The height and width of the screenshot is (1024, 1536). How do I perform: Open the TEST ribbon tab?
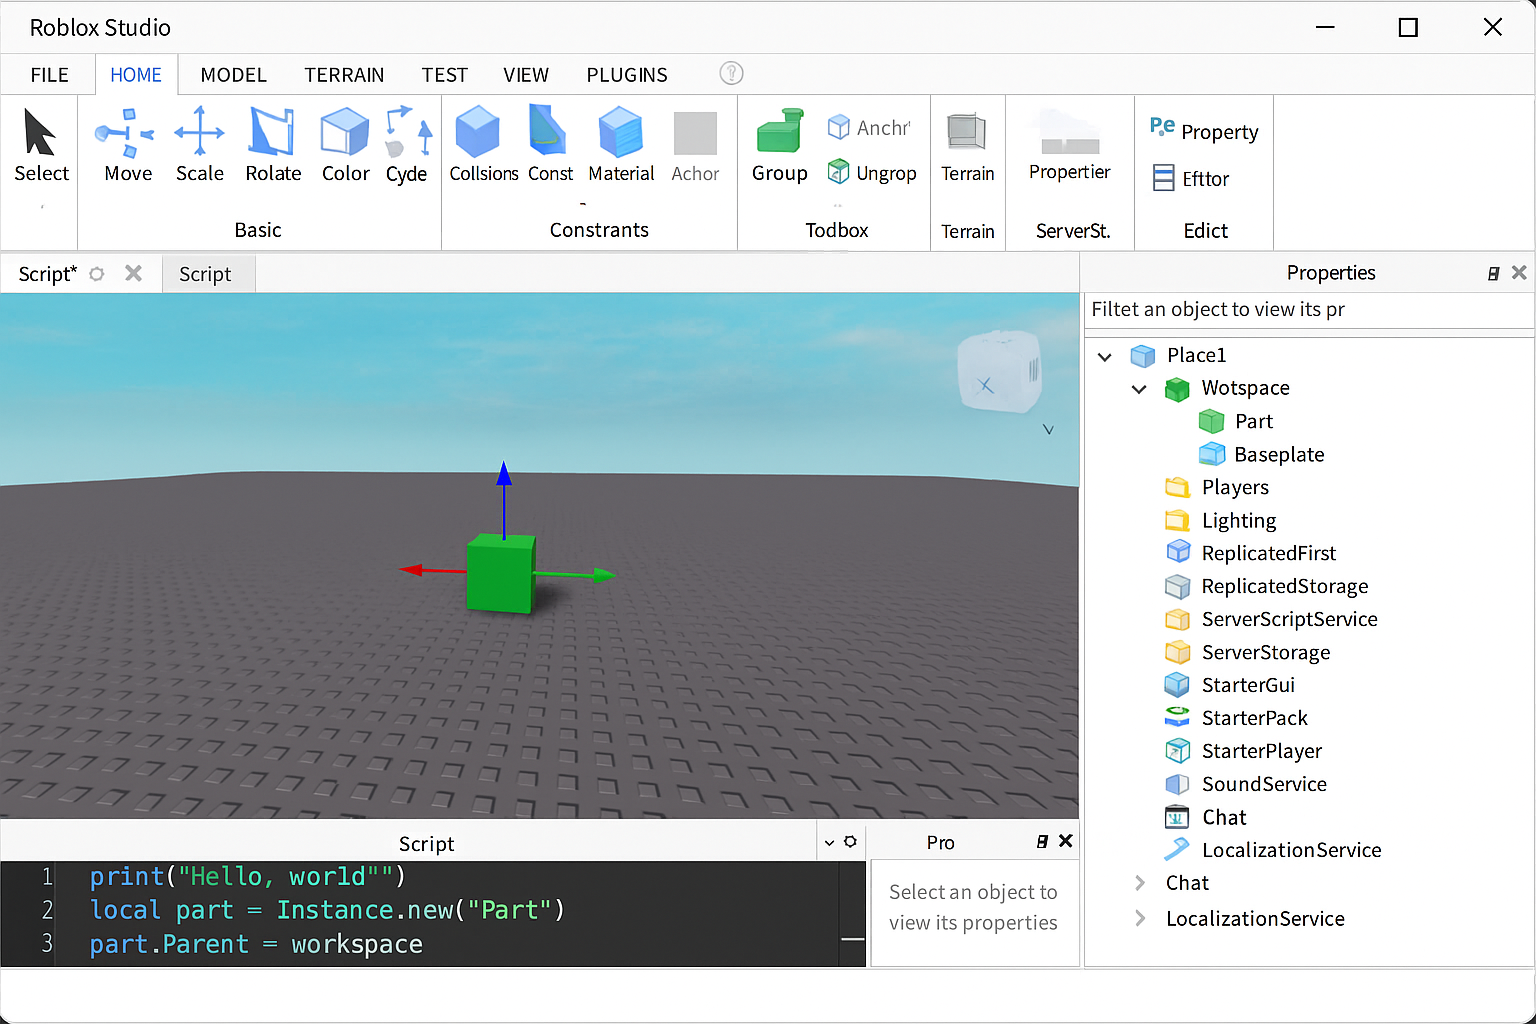click(444, 75)
